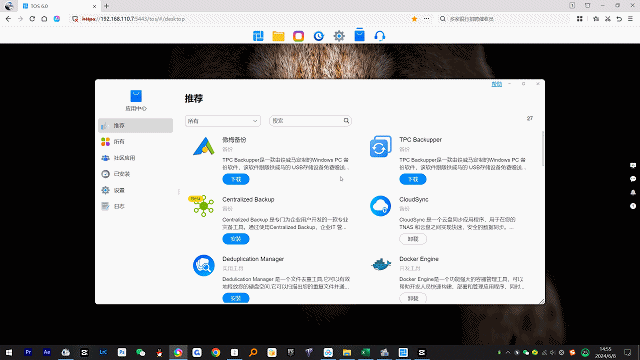Viewport: 640px width, 360px height.
Task: Download TPC Backupper
Action: coord(413,179)
